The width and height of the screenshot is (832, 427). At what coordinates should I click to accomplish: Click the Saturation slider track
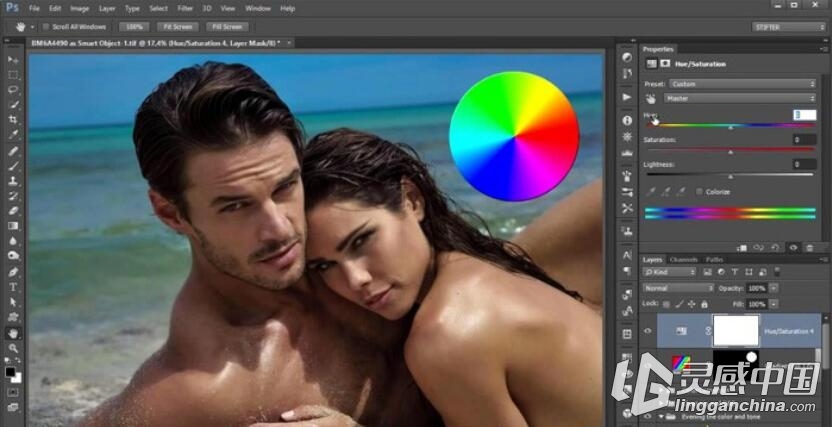[730, 150]
